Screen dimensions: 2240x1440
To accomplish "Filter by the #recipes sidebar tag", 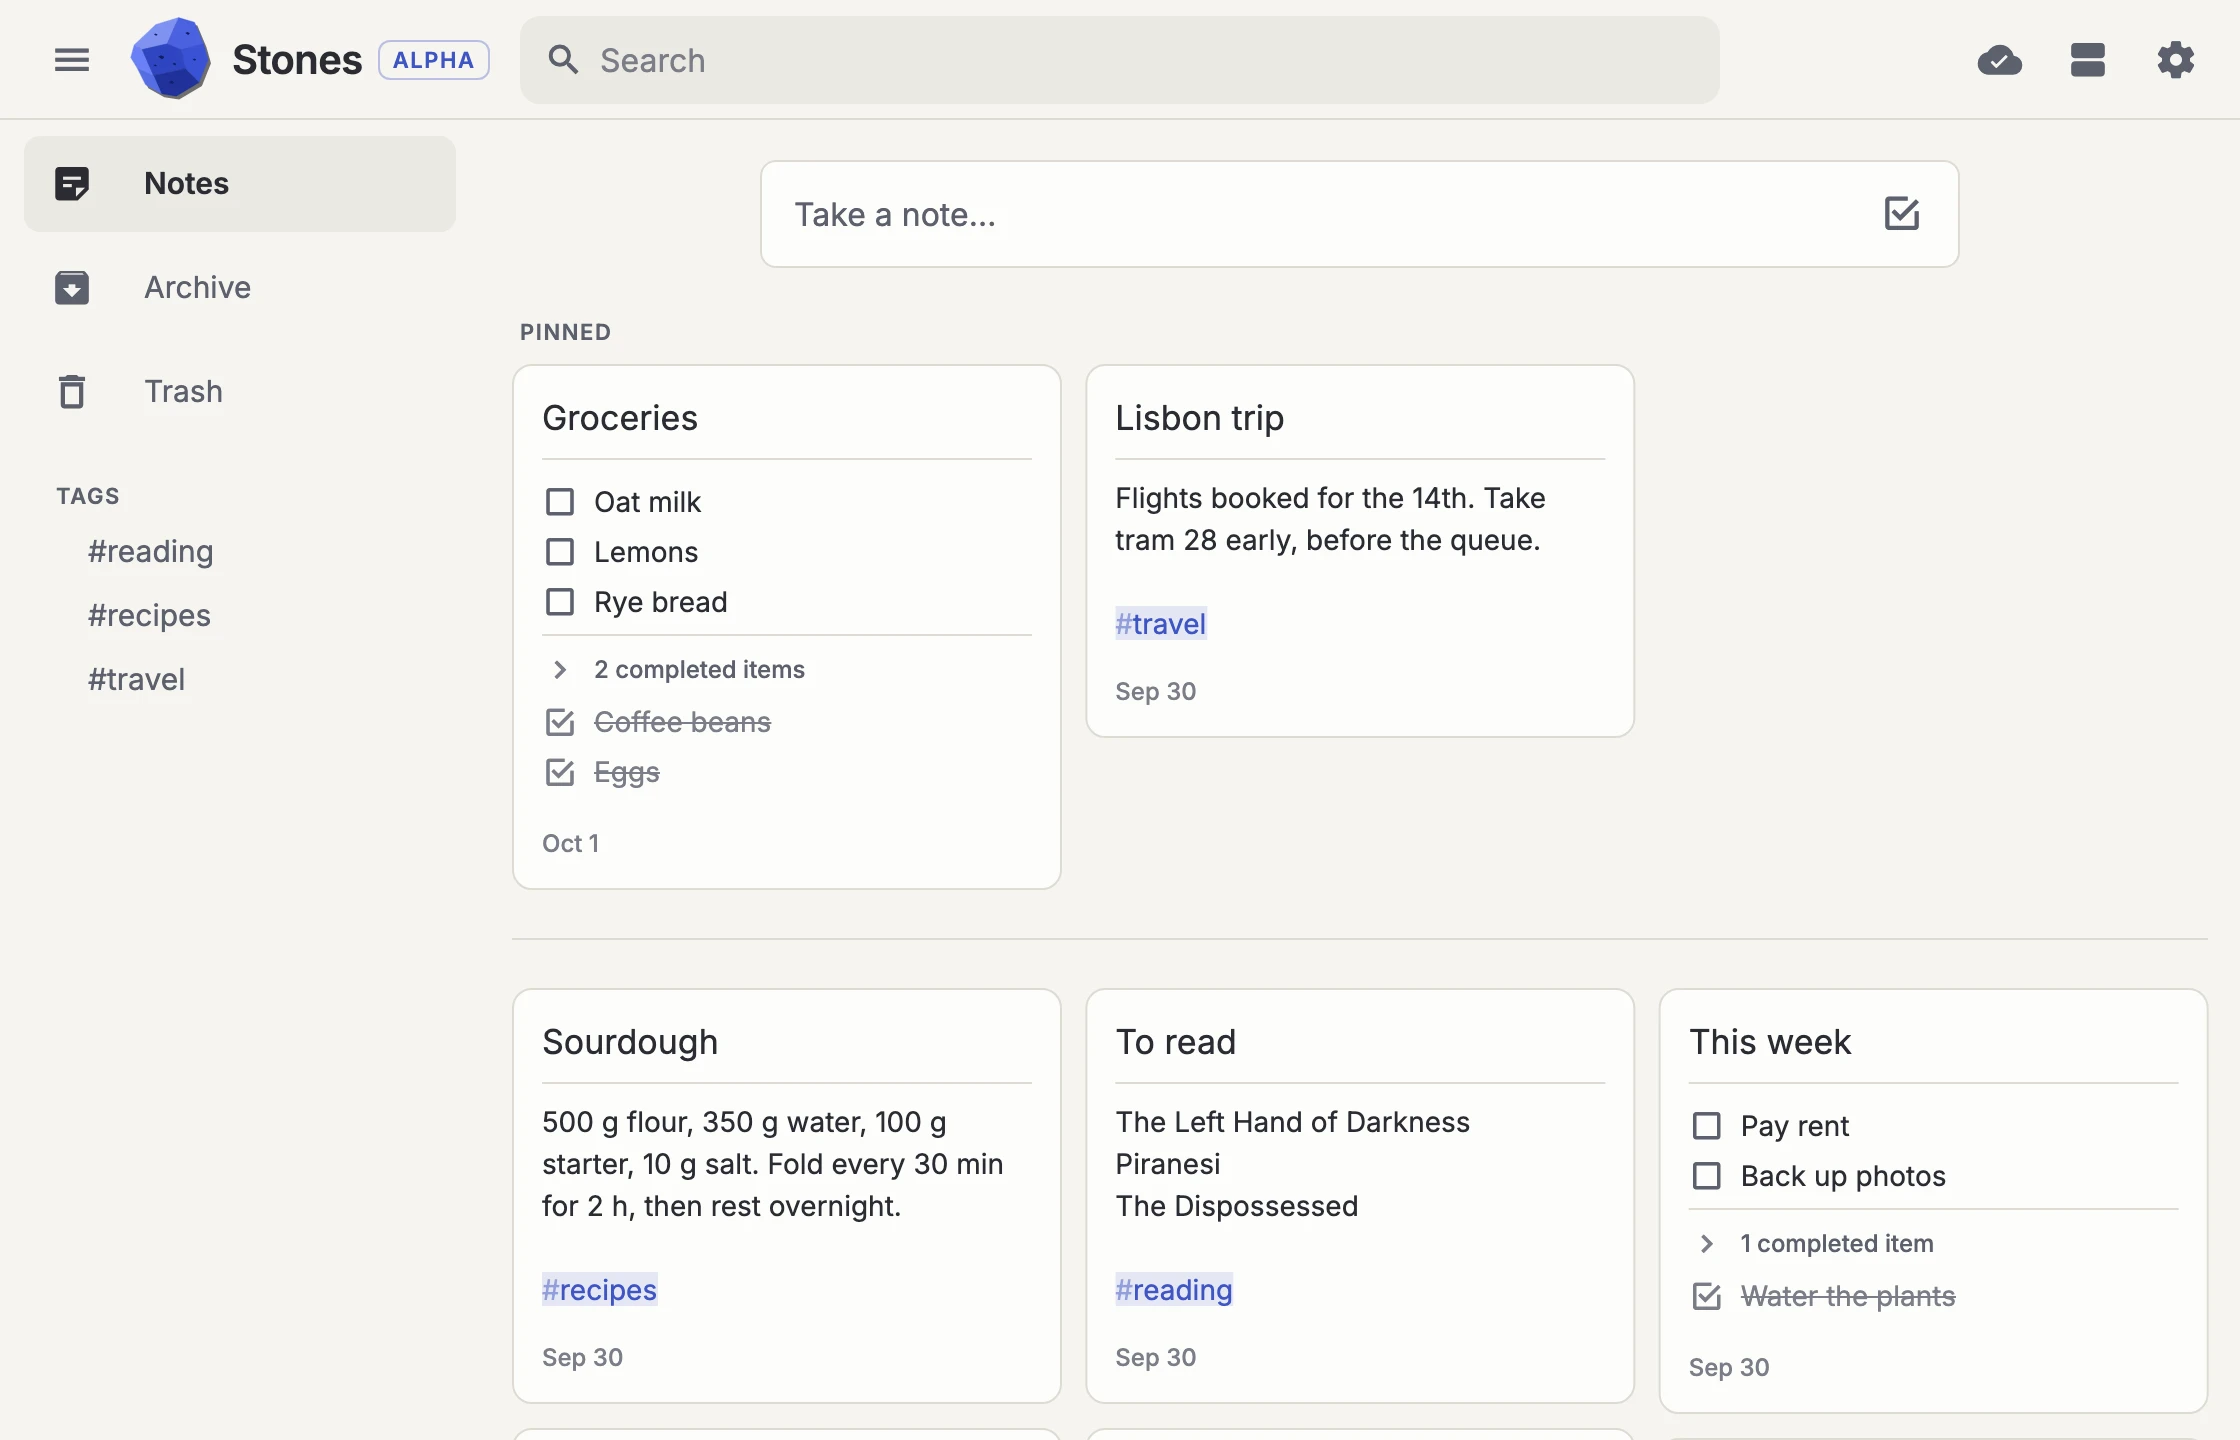I will point(149,616).
